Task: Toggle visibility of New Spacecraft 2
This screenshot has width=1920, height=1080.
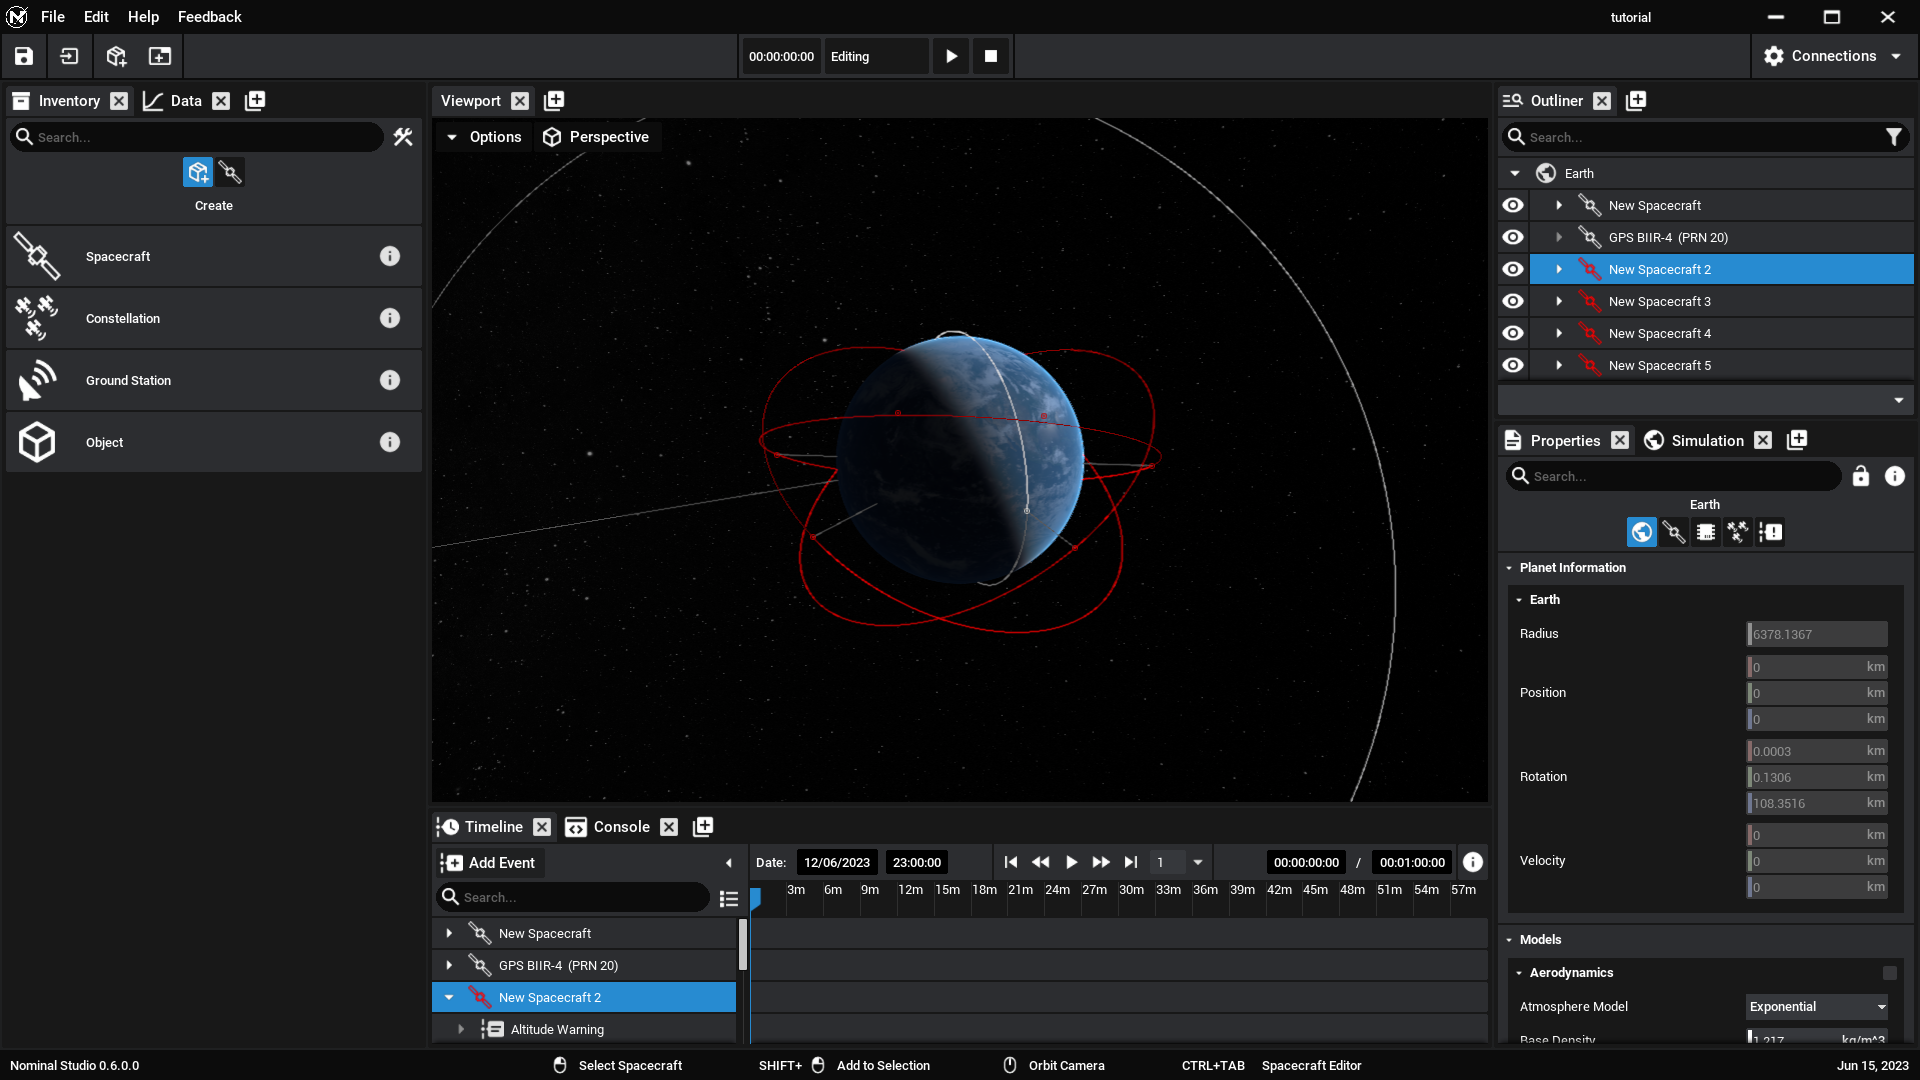Action: [1513, 269]
